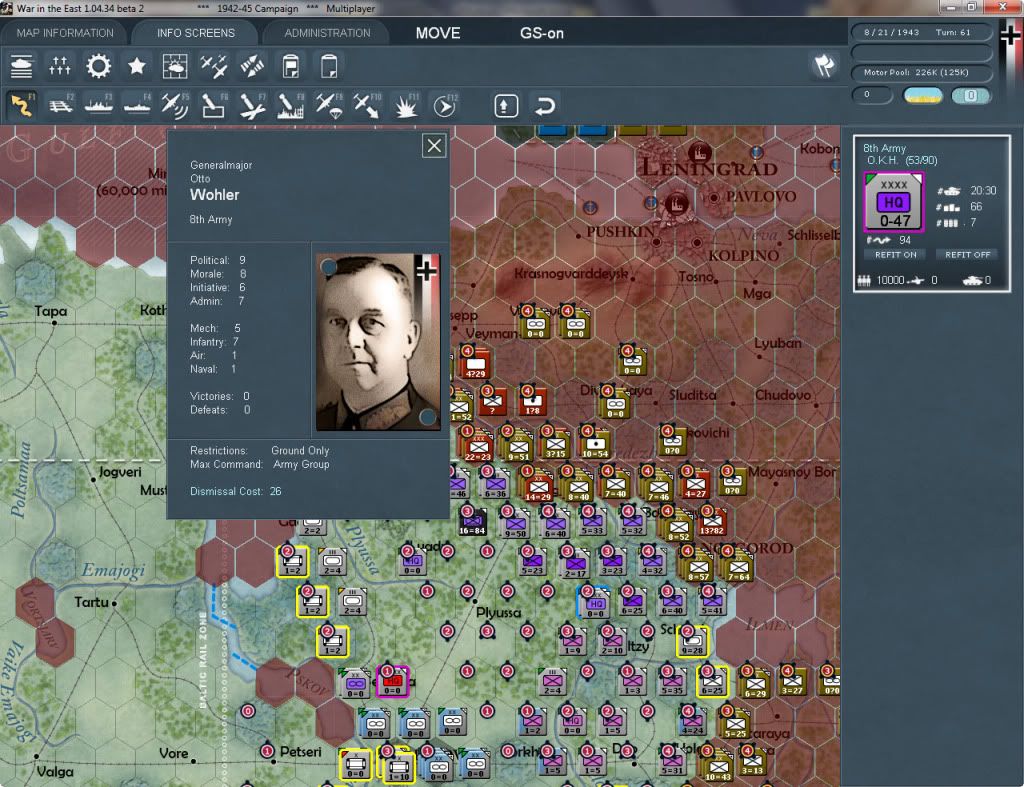1024x787 pixels.
Task: Click the F12 end turn icon
Action: pos(445,105)
